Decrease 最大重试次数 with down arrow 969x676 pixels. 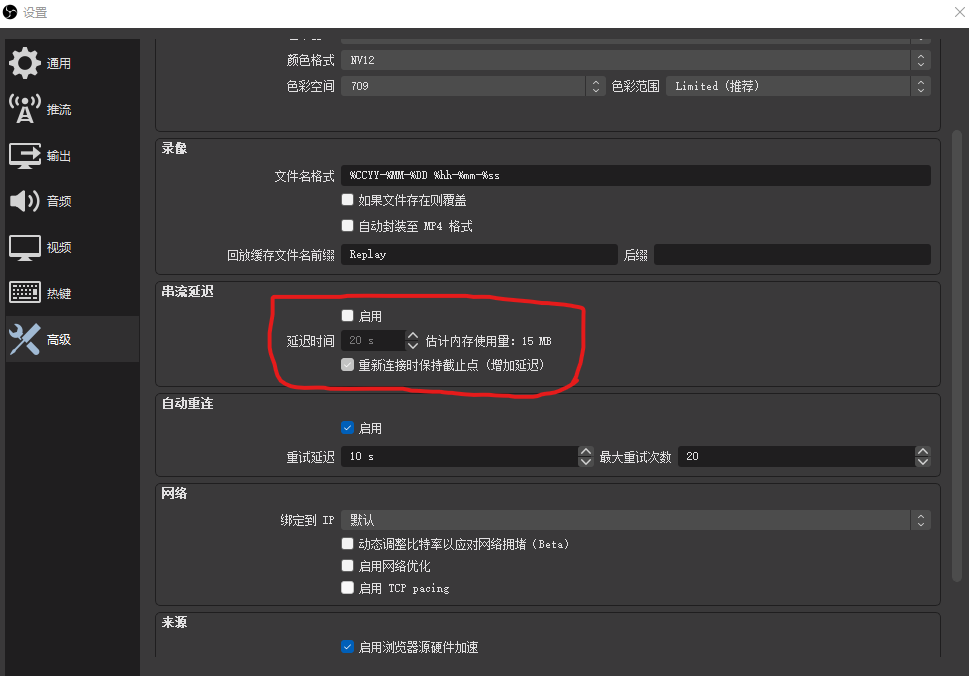click(923, 462)
